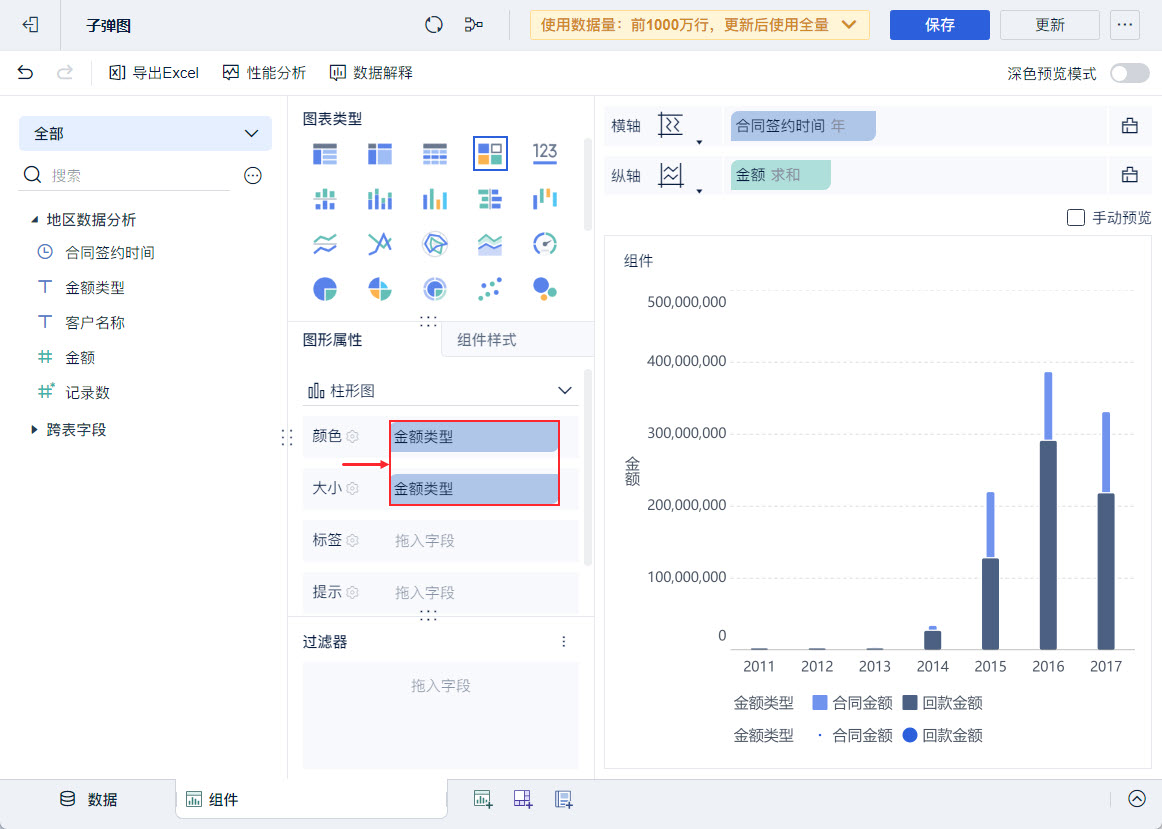Image resolution: width=1162 pixels, height=829 pixels.
Task: Open the 柱形图 shape type dropdown
Action: [440, 390]
